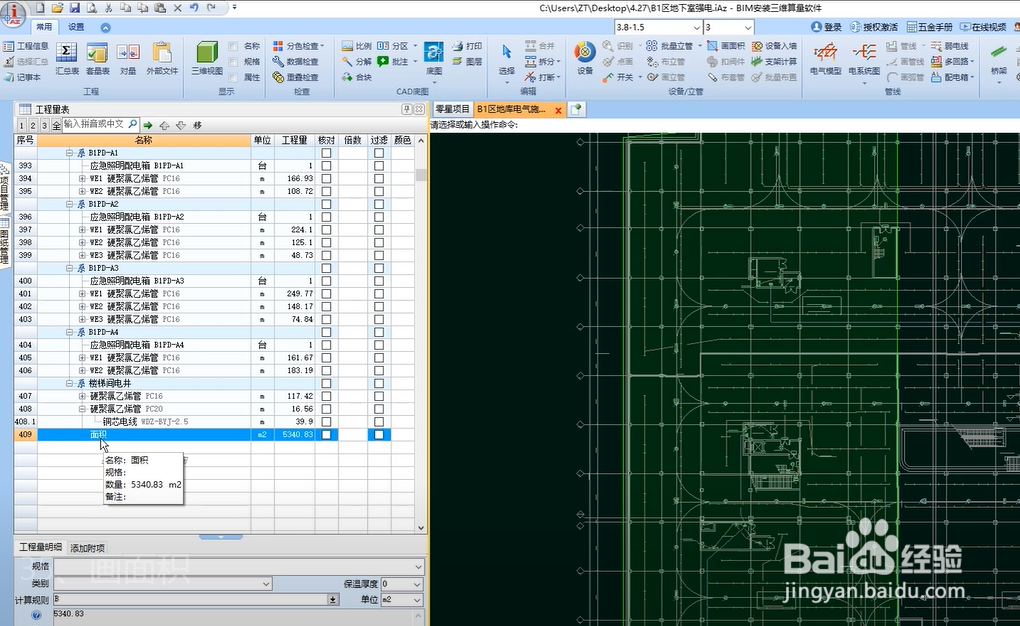Collapse the B1PD-A1 tree node
The height and width of the screenshot is (626, 1020).
pyautogui.click(x=70, y=153)
